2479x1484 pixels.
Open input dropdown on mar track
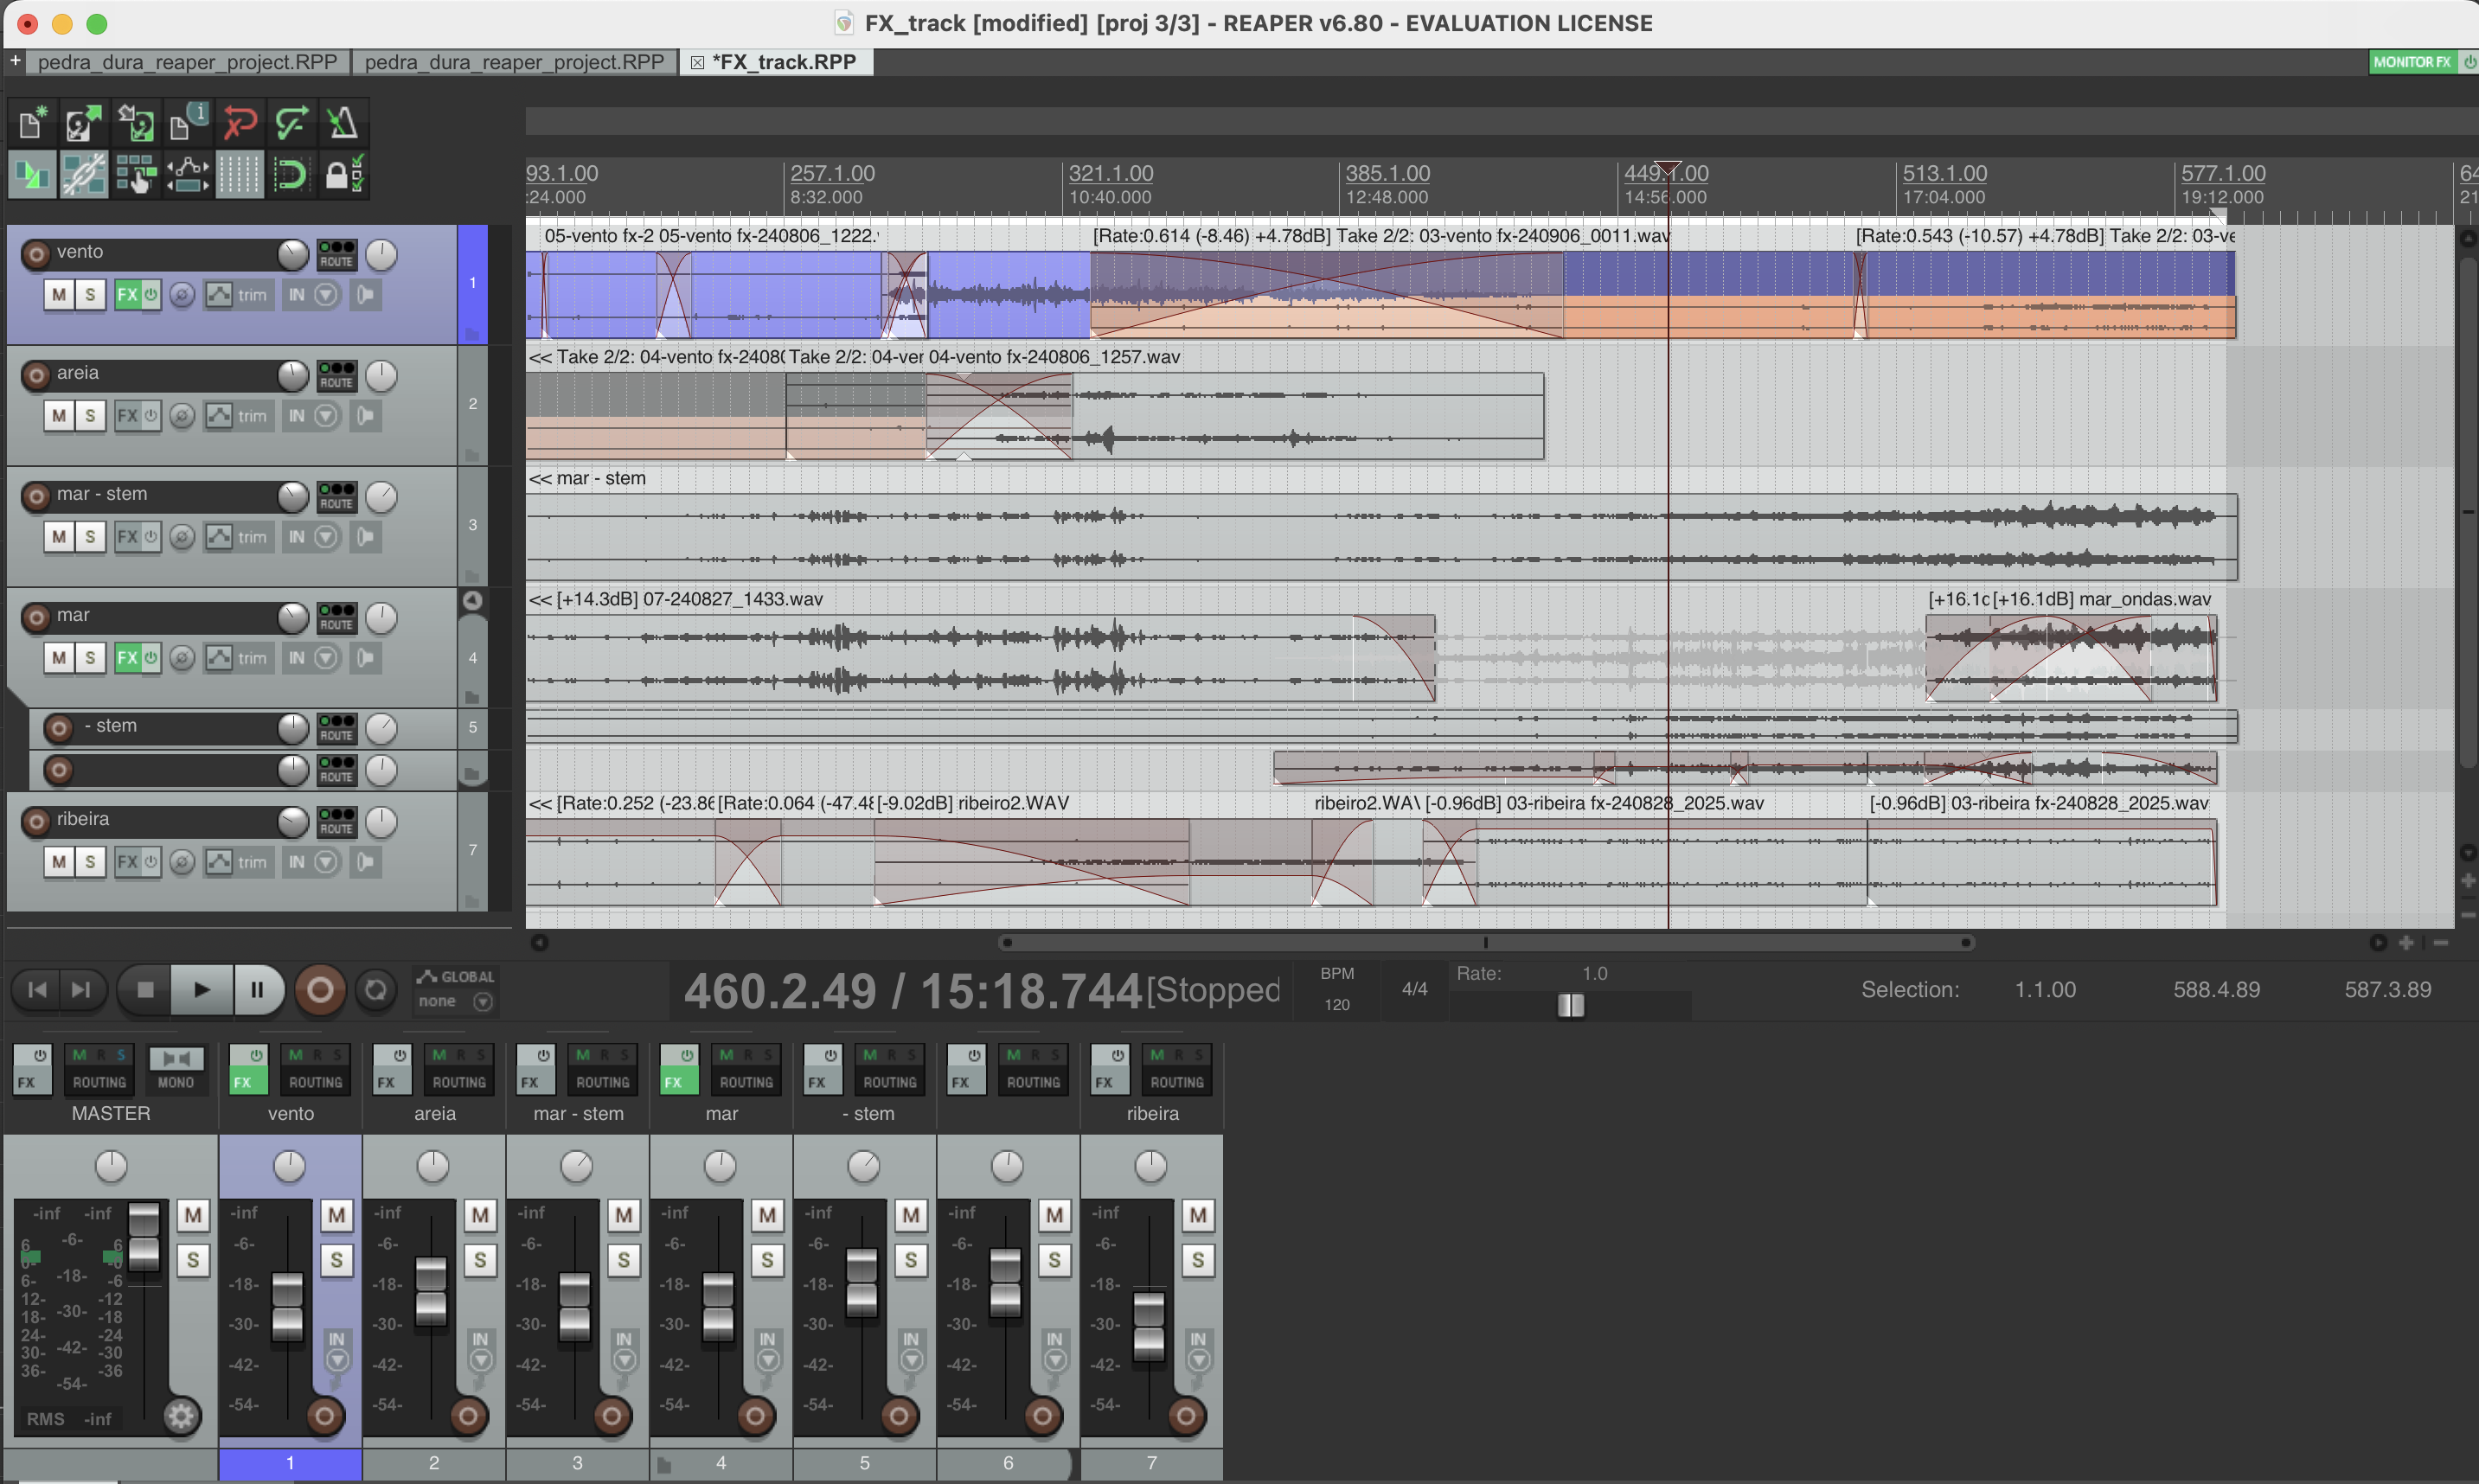pos(326,658)
